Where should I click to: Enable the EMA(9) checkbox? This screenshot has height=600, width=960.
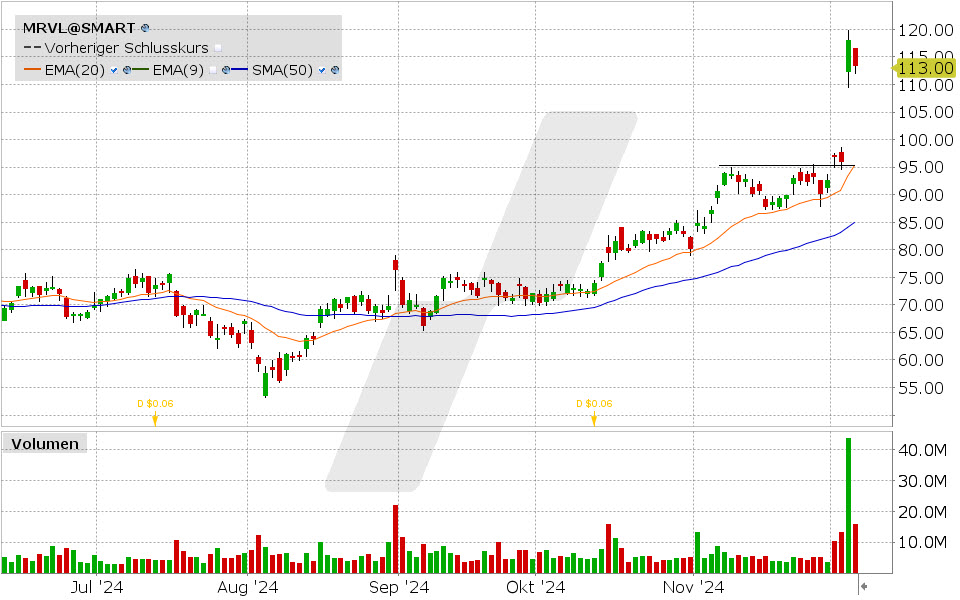tap(213, 70)
